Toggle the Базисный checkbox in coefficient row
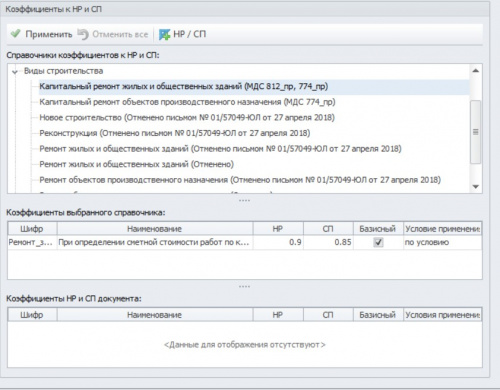The width and height of the screenshot is (500, 390). pos(378,242)
